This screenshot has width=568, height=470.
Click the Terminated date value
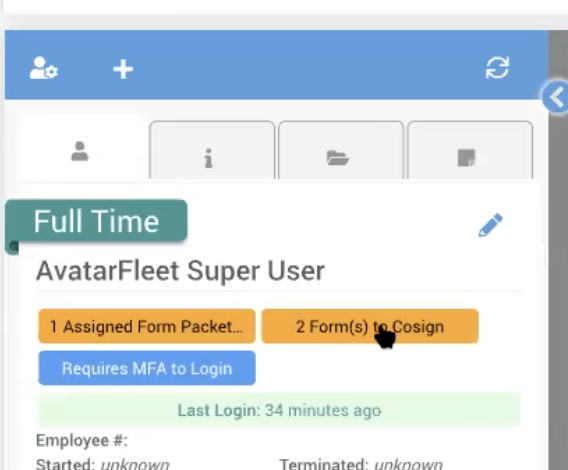point(408,464)
